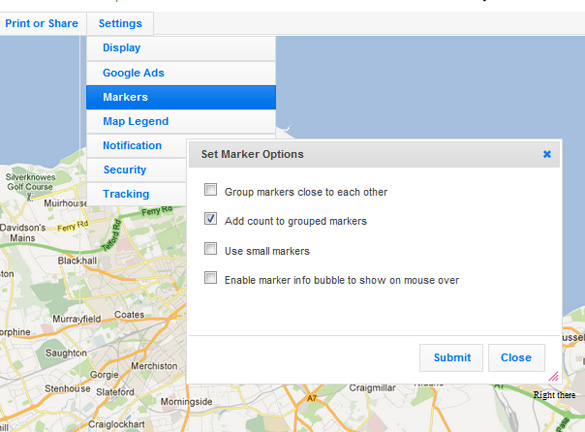Click the dialog resize grip icon
Viewport: 585px width, 432px height.
[554, 376]
